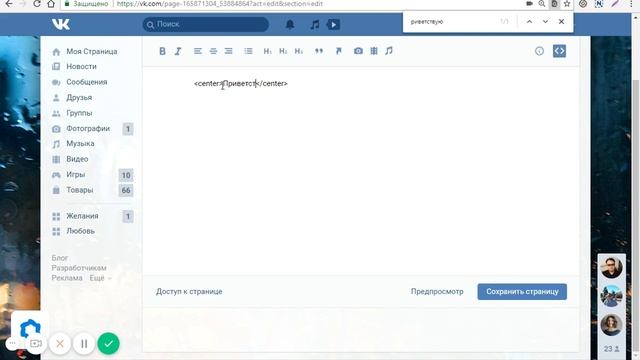
Task: Insert a bulleted list
Action: (248, 51)
